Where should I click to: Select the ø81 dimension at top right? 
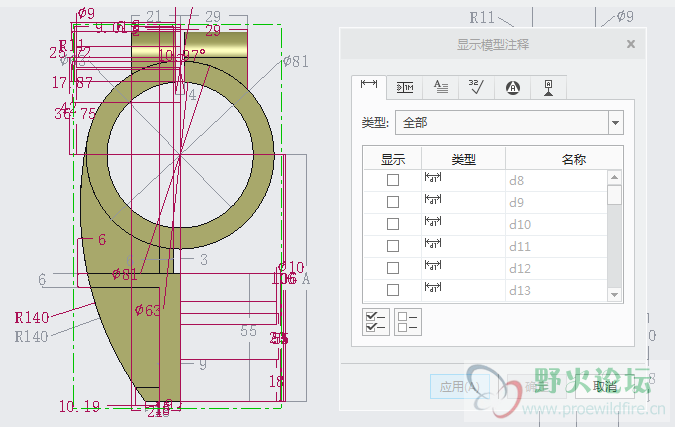pos(296,62)
